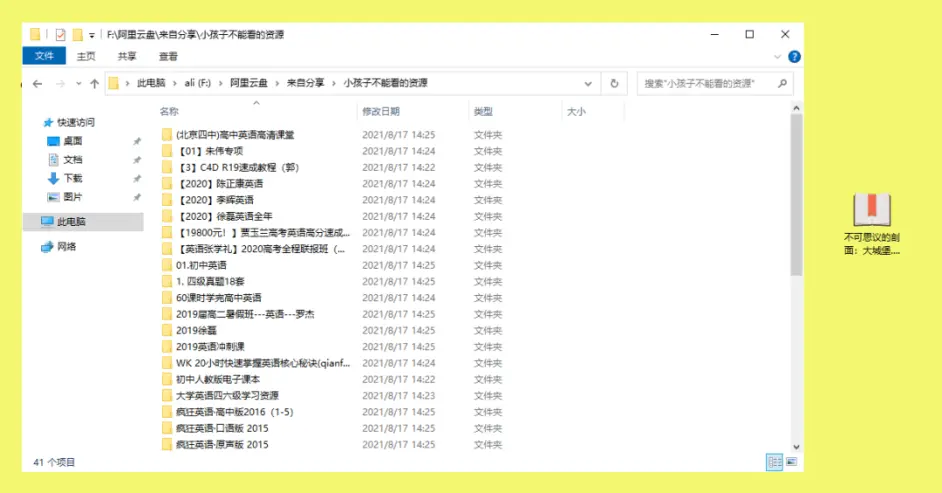The height and width of the screenshot is (493, 942).
Task: Unpin 桌面 via its pin icon
Action: pos(137,141)
